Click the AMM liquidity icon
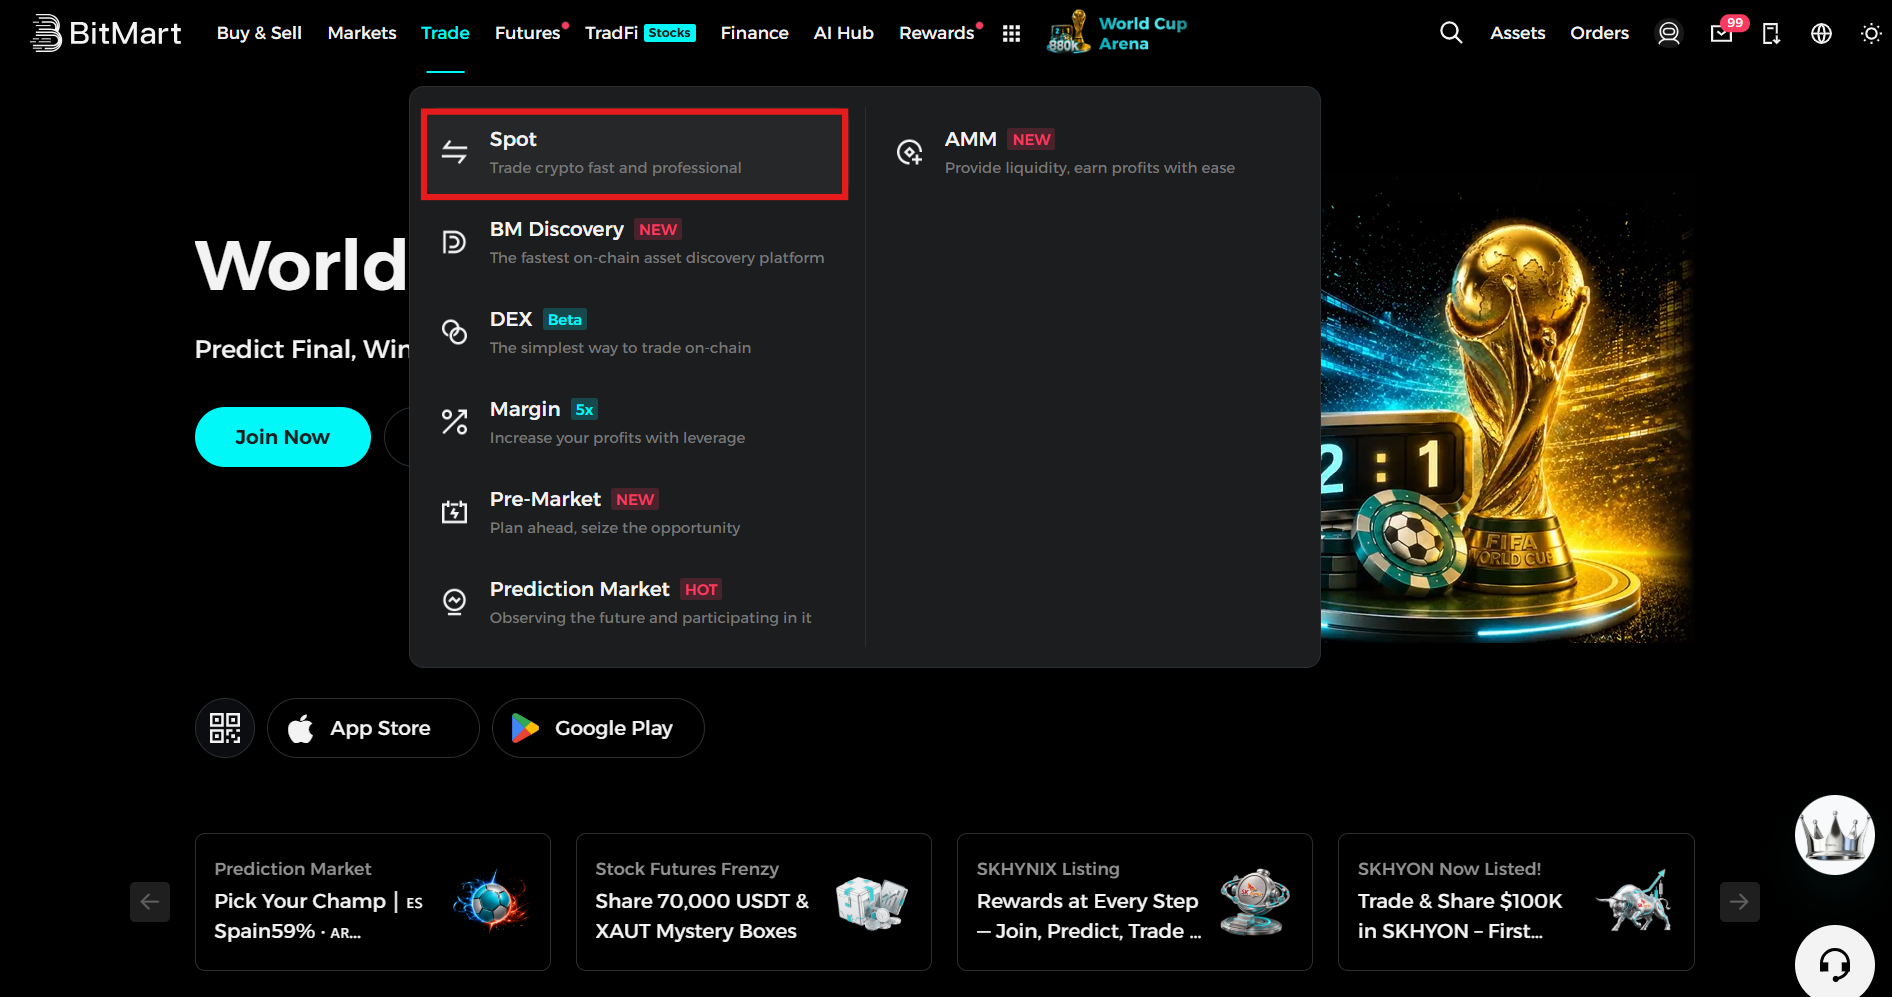 click(x=910, y=152)
